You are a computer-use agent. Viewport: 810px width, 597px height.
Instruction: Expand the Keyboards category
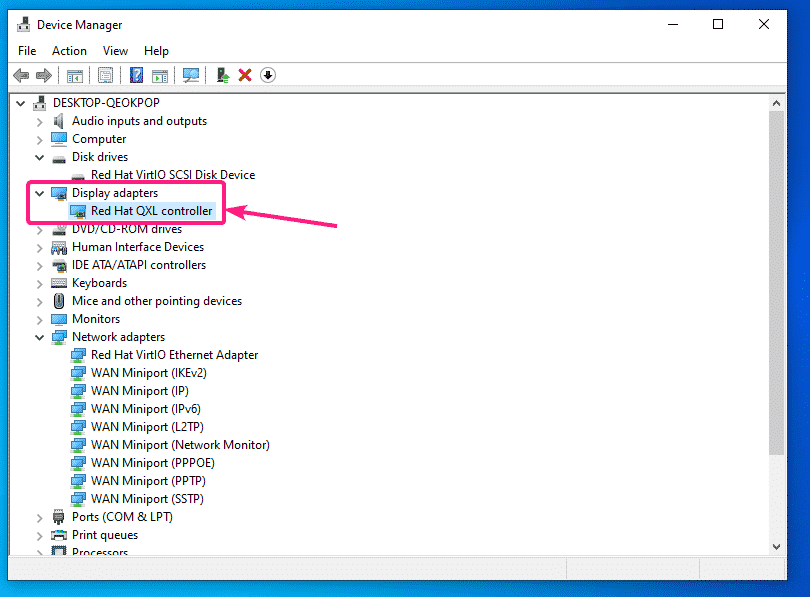click(40, 284)
